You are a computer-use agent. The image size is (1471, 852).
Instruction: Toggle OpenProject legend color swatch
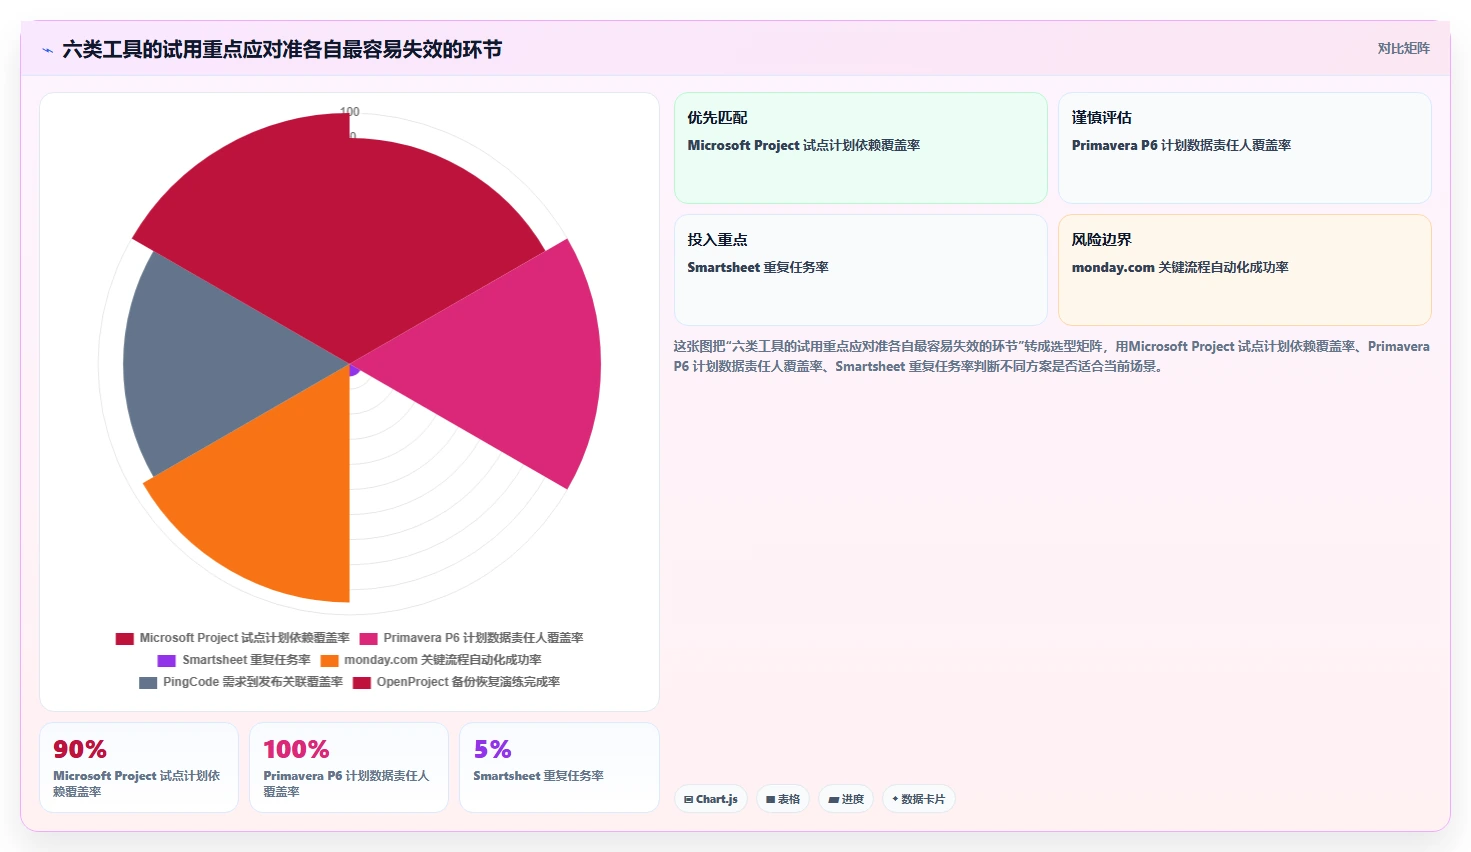[362, 682]
